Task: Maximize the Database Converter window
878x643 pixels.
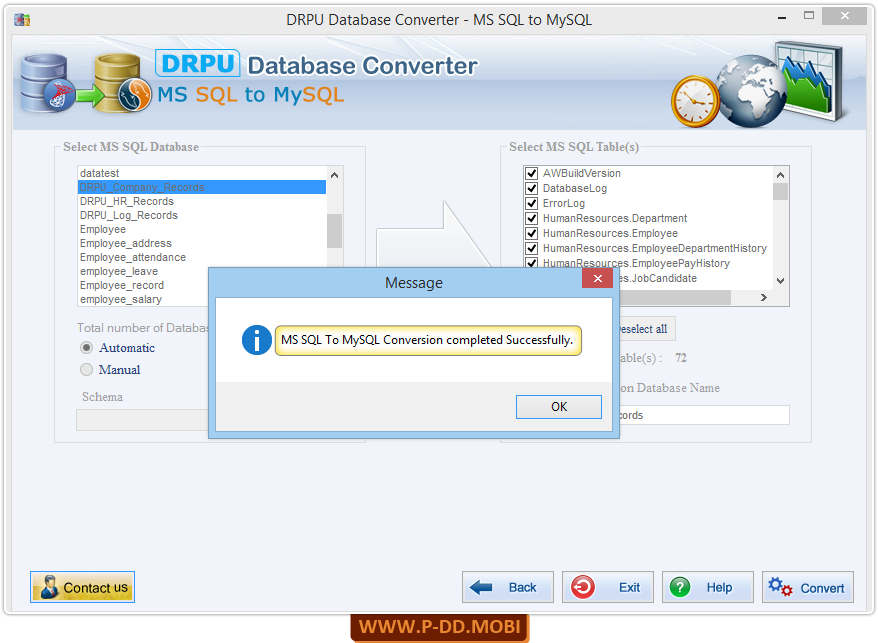Action: 809,16
